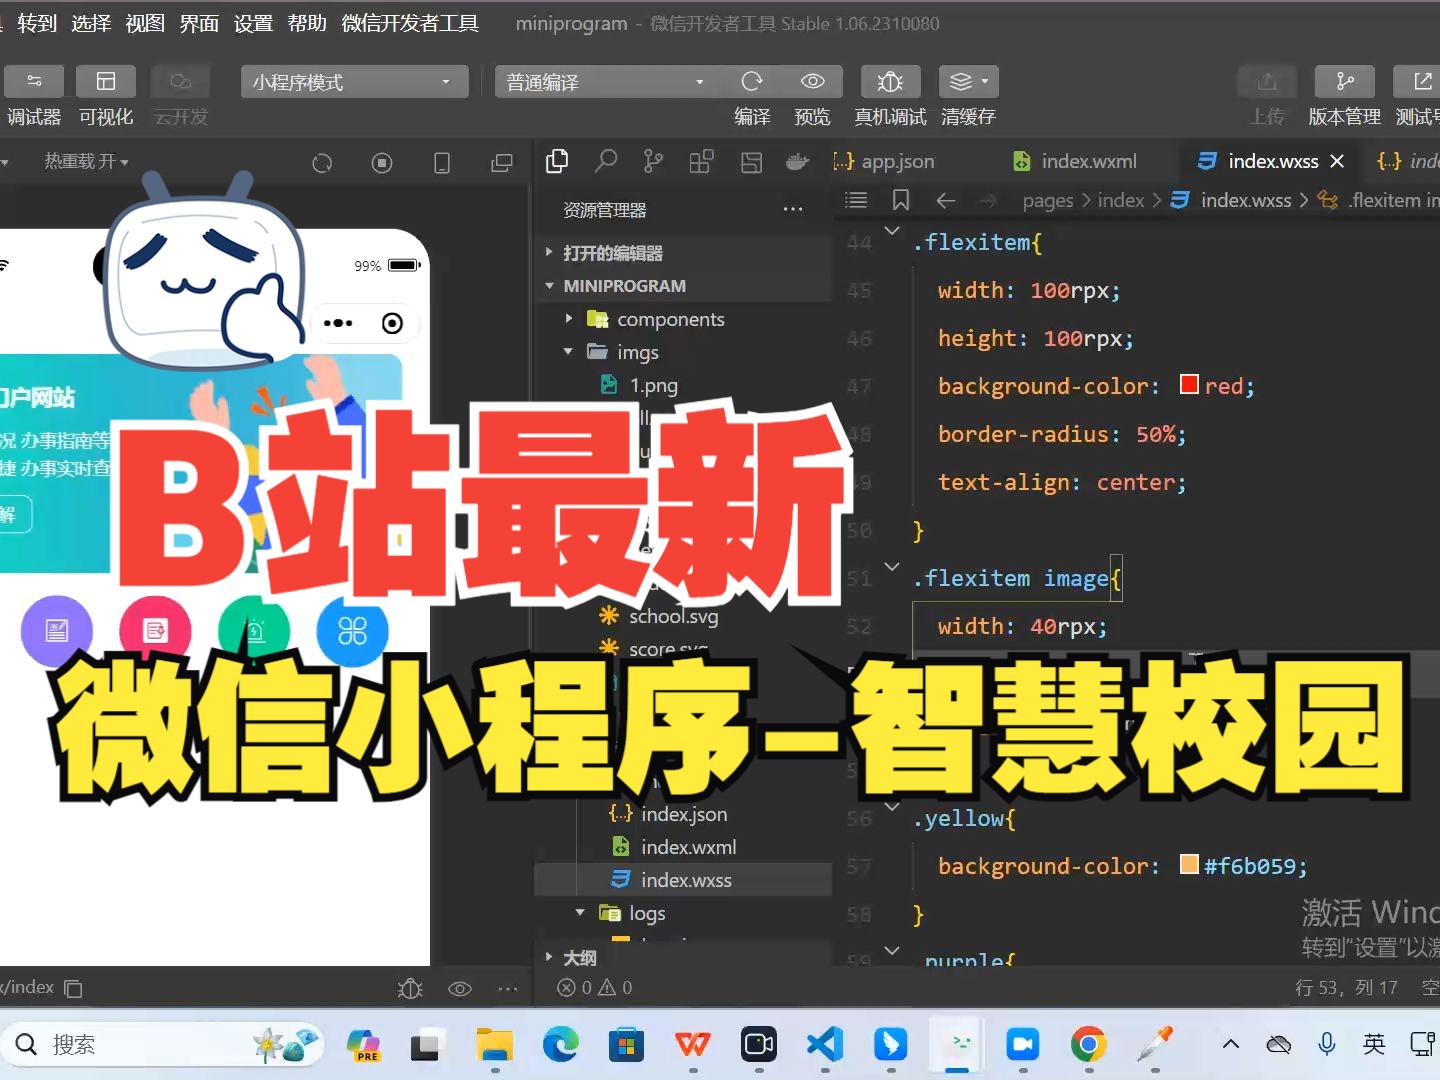Click the detach simulator window icon
1440x1080 pixels.
coord(502,162)
